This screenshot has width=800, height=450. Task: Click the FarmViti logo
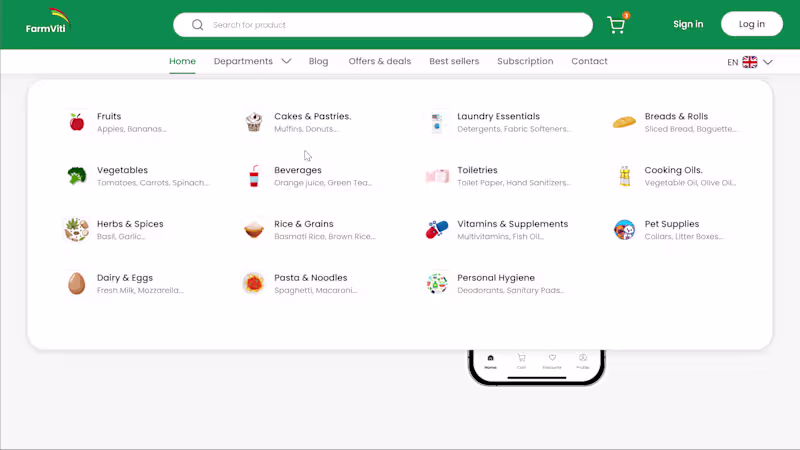(47, 21)
